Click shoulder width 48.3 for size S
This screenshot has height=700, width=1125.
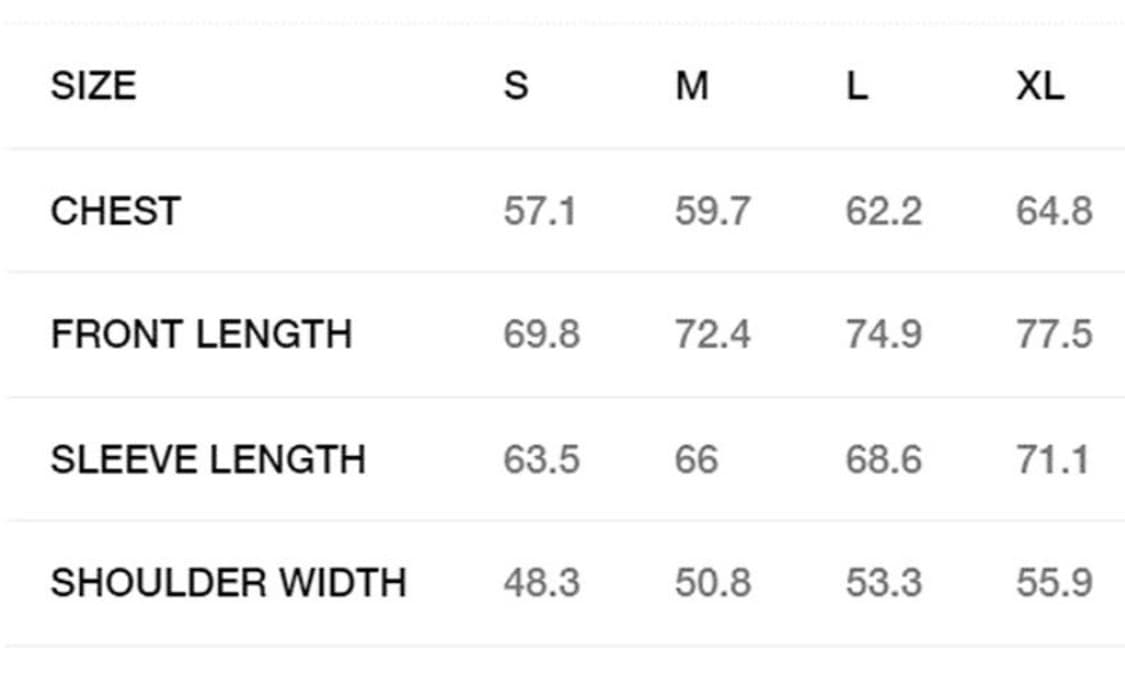pyautogui.click(x=541, y=582)
